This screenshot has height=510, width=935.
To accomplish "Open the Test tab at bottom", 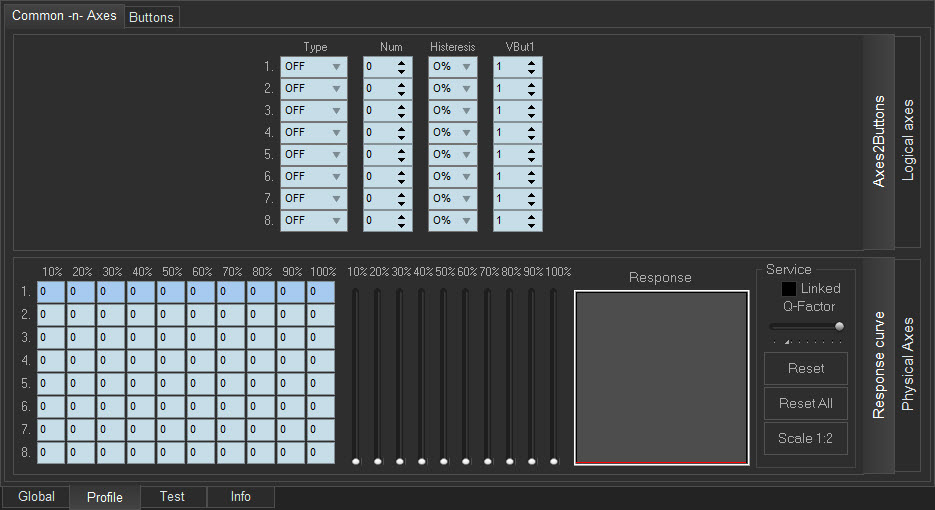I will (x=172, y=496).
